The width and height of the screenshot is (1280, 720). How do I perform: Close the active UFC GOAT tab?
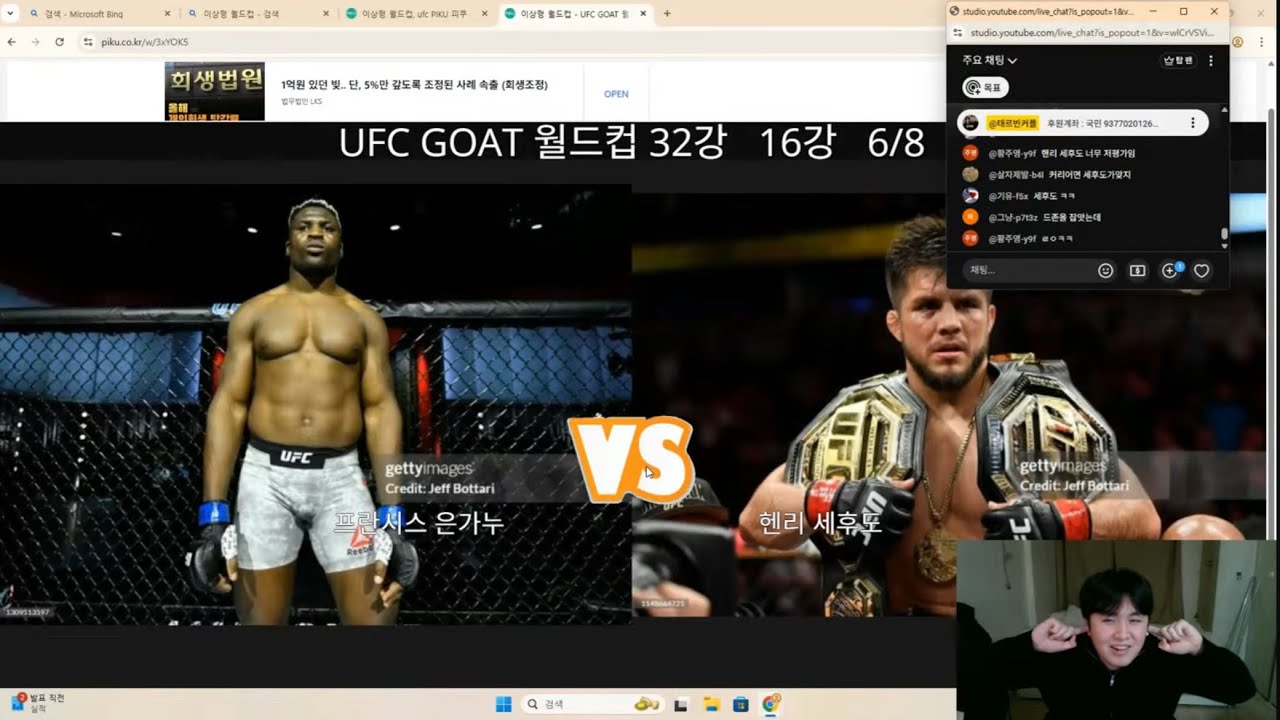coord(645,14)
